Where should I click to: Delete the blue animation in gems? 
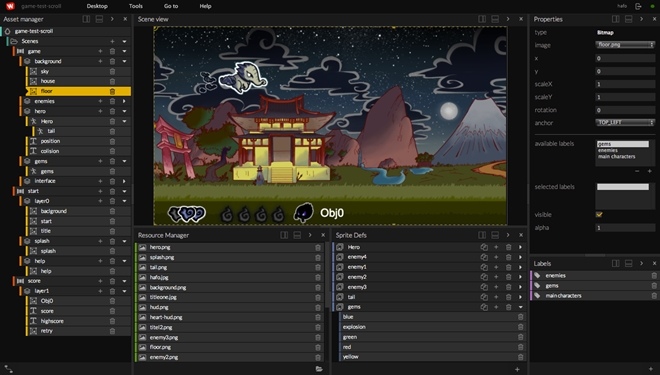coord(520,317)
